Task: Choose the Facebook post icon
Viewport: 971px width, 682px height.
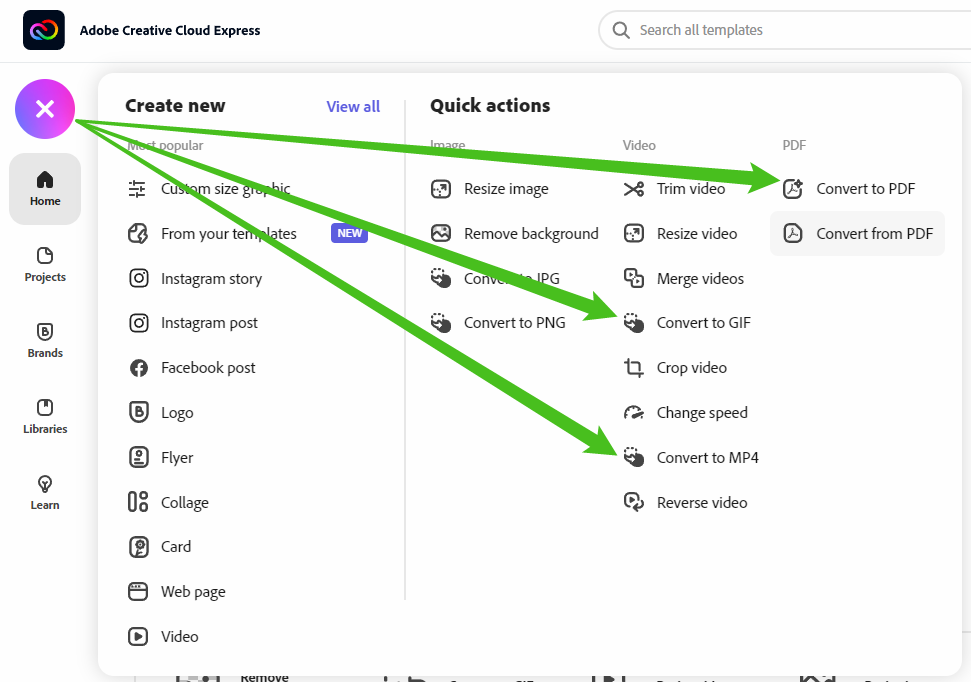Action: pos(138,367)
